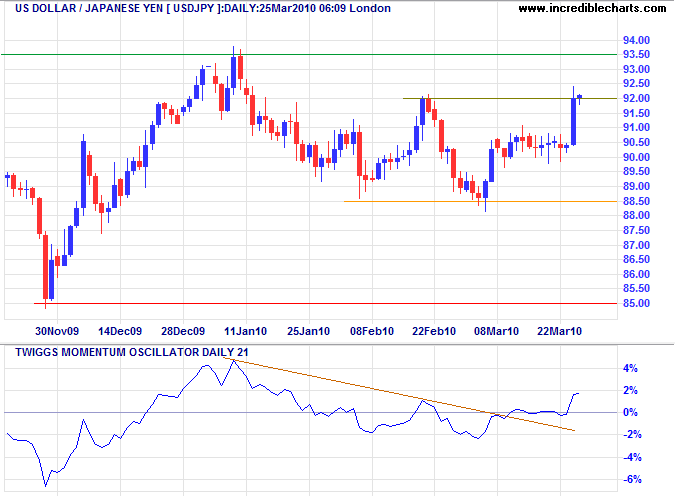Click the 93.50 price axis label

[636, 55]
